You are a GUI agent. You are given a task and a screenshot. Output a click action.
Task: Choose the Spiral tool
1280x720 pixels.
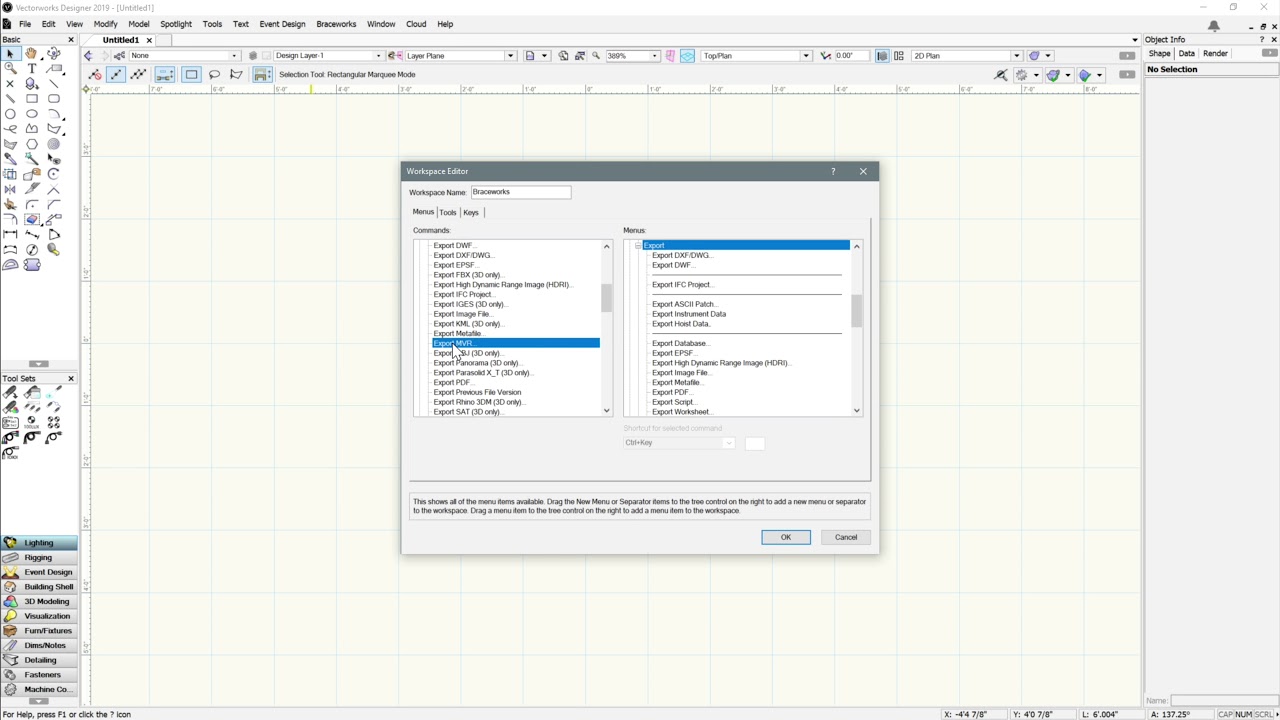[54, 144]
